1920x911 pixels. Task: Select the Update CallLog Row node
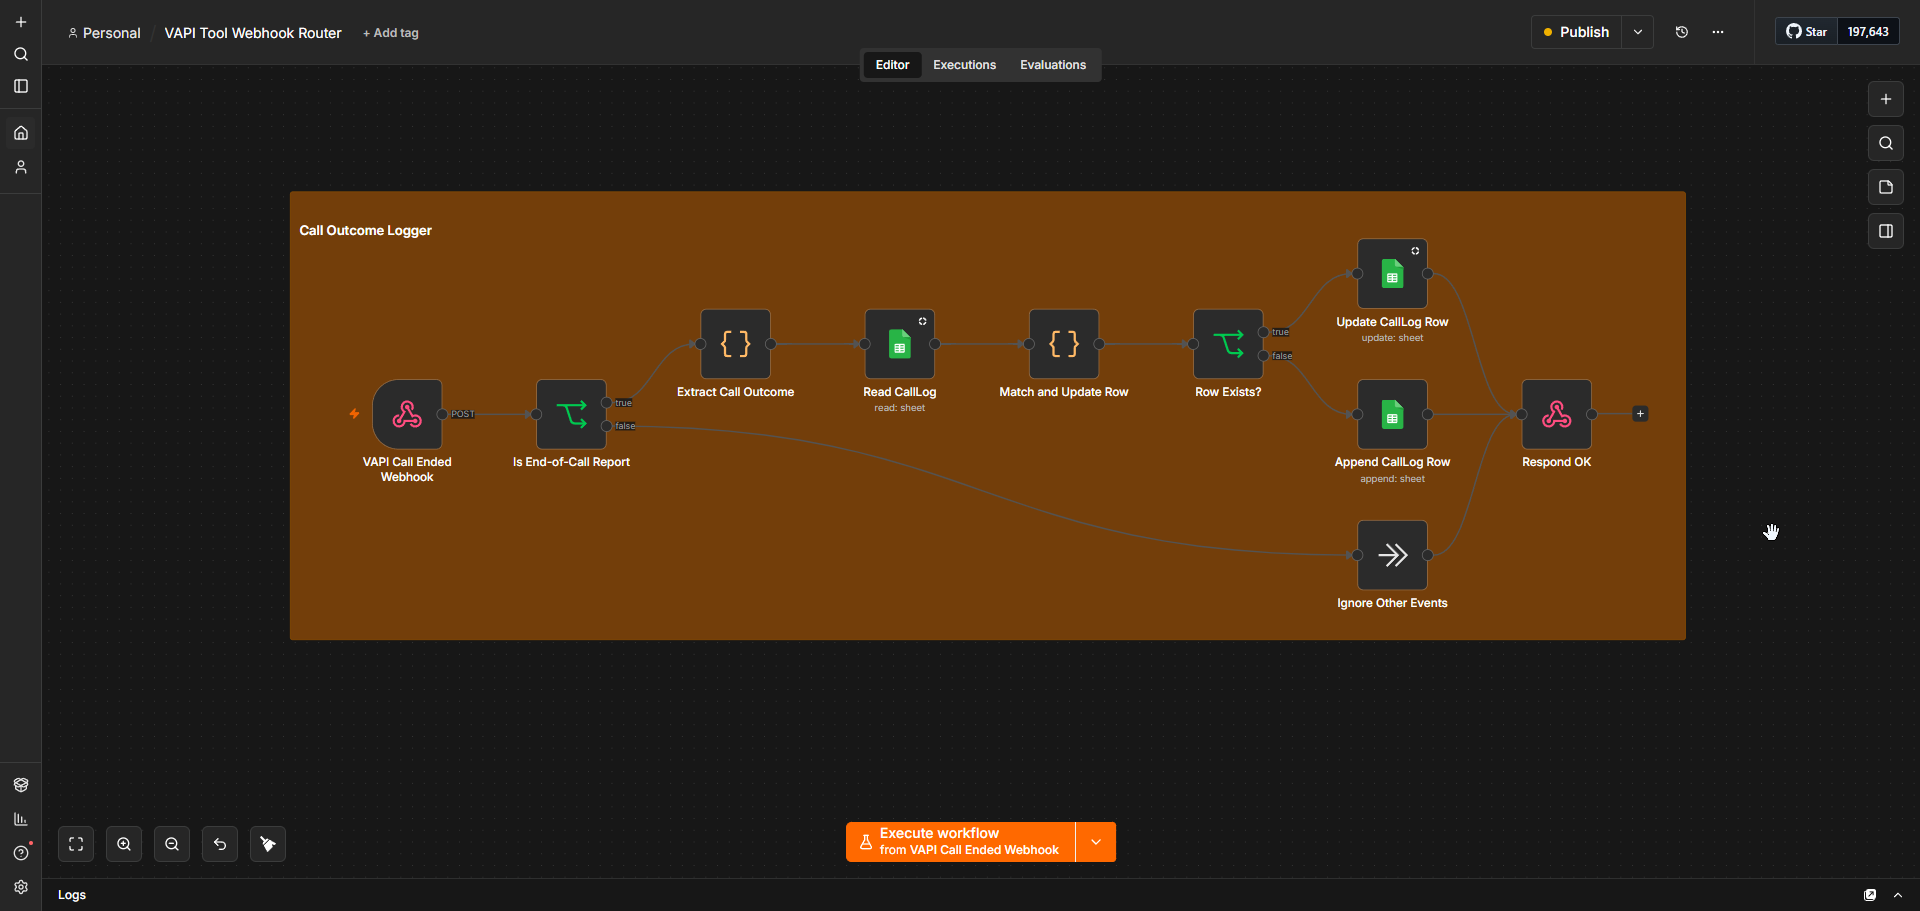(1392, 273)
